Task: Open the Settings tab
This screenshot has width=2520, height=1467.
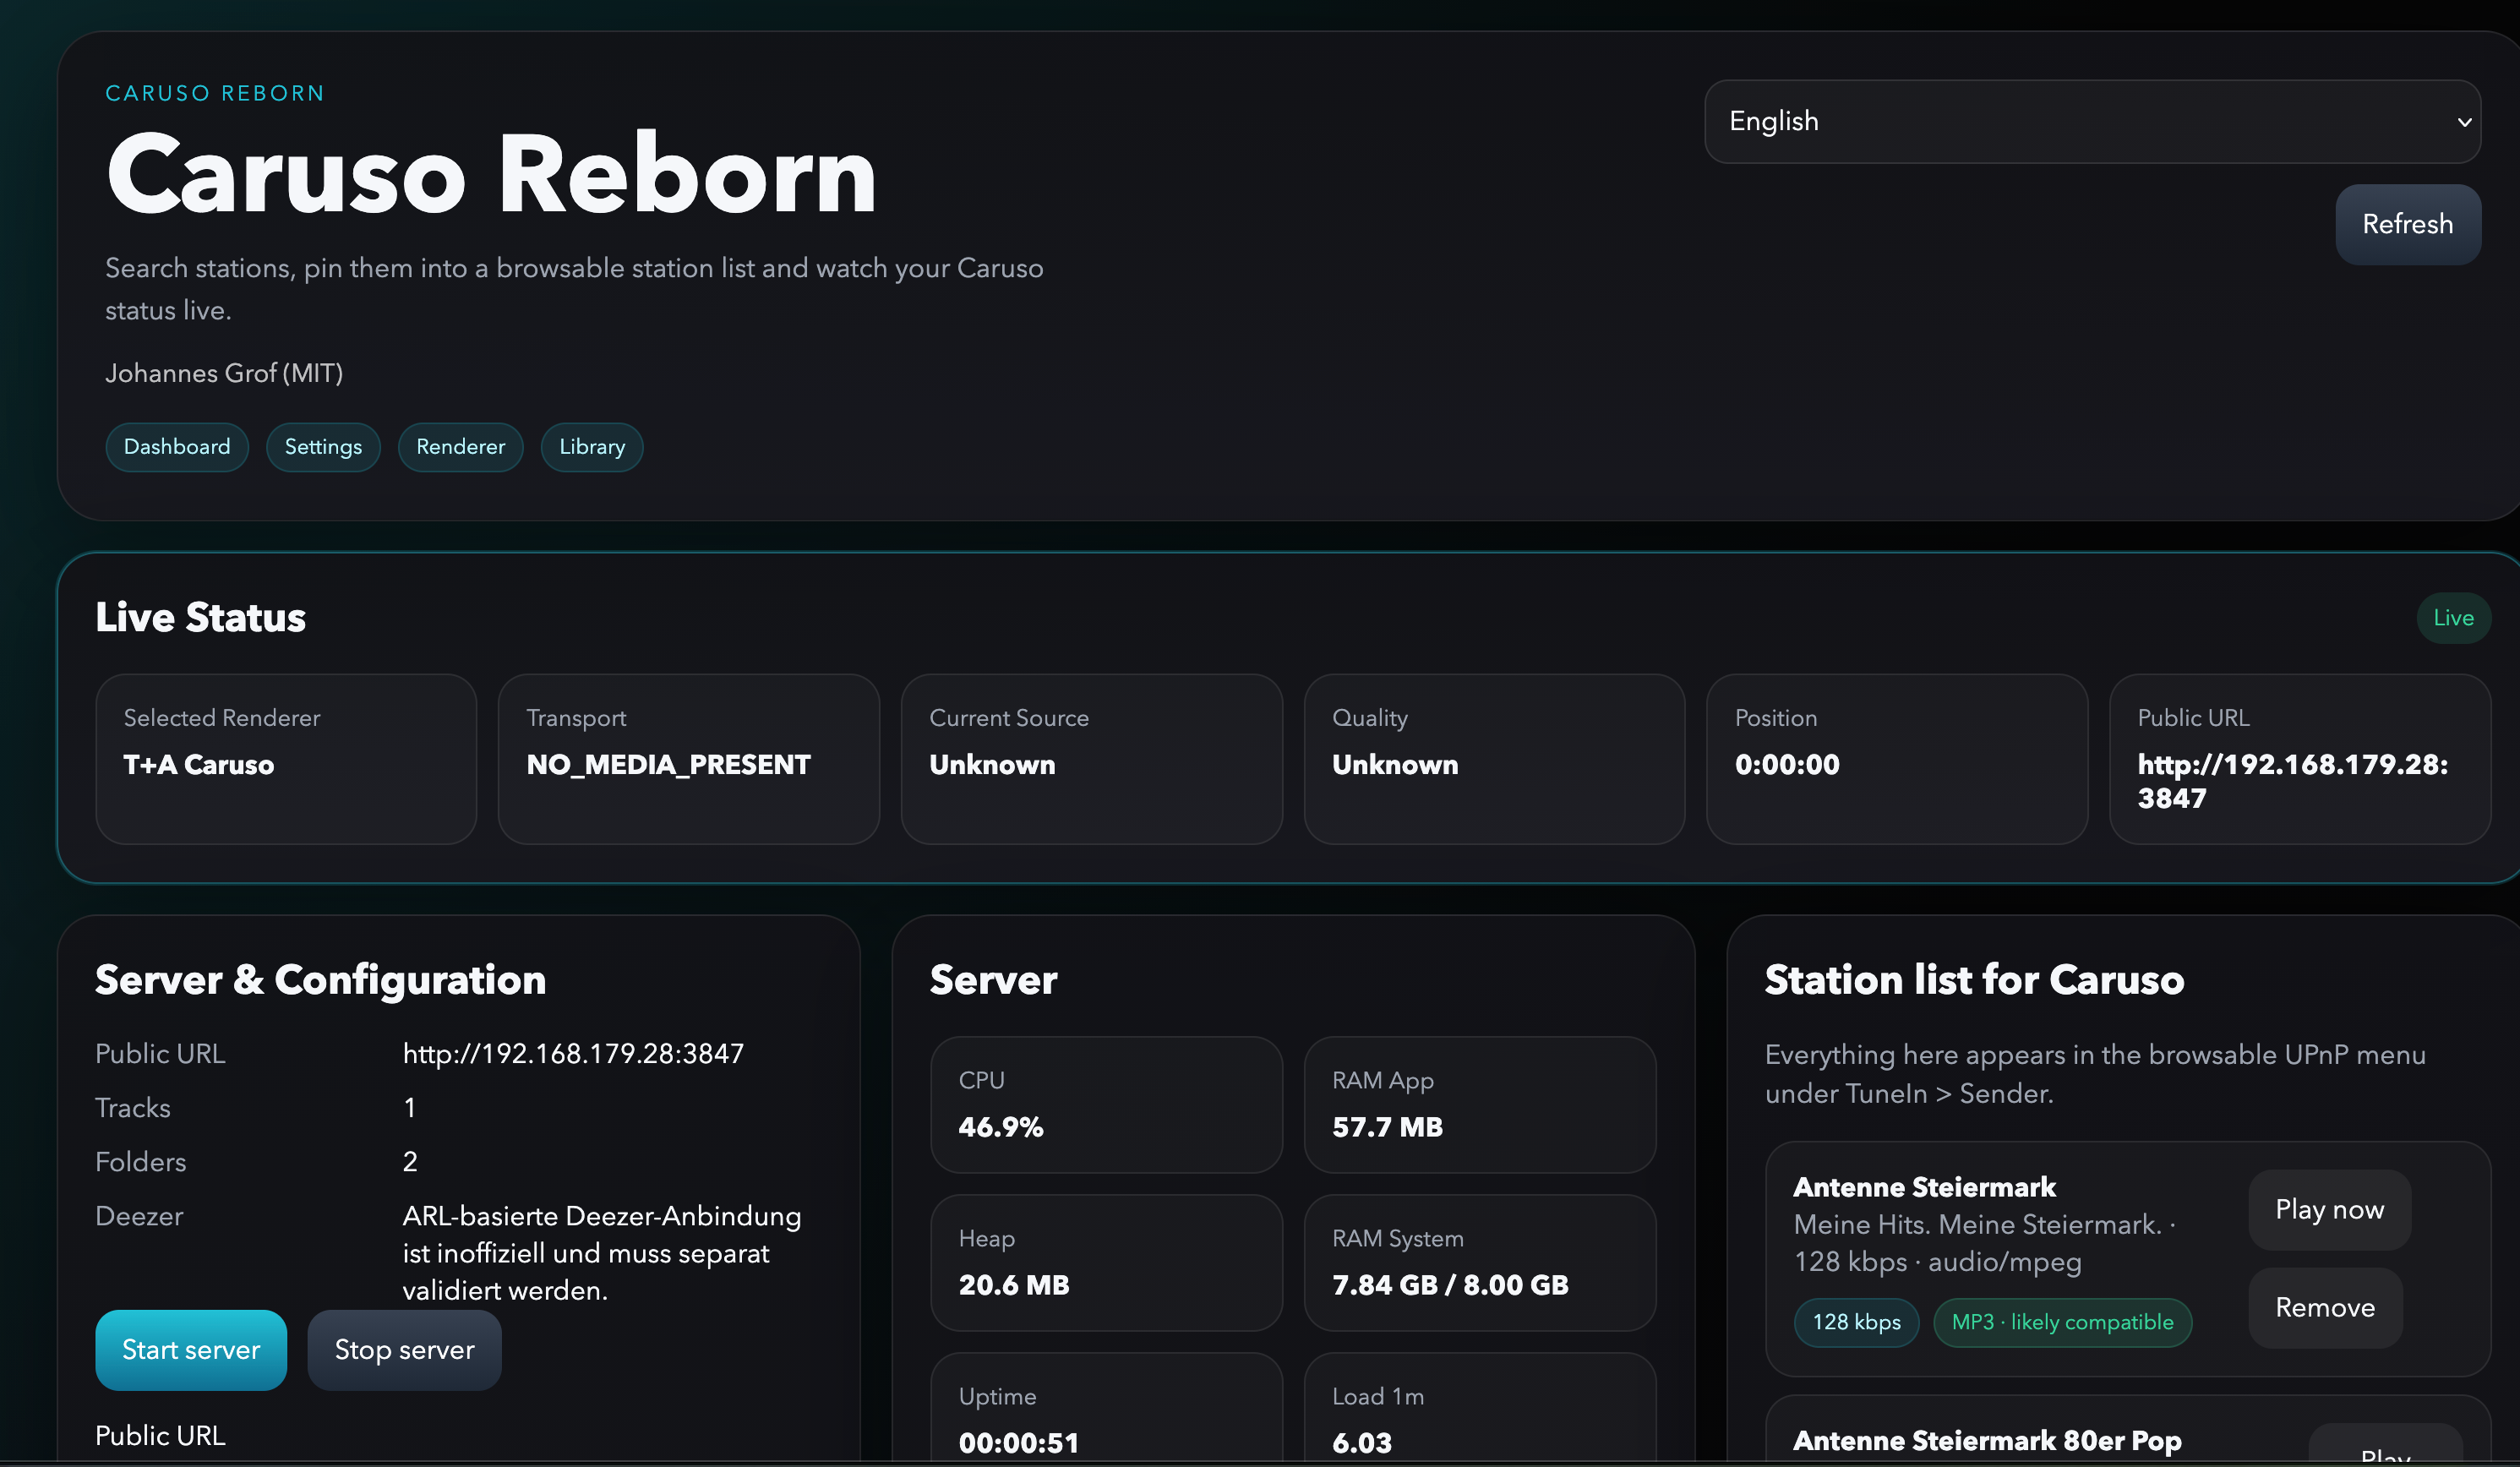Action: [323, 447]
